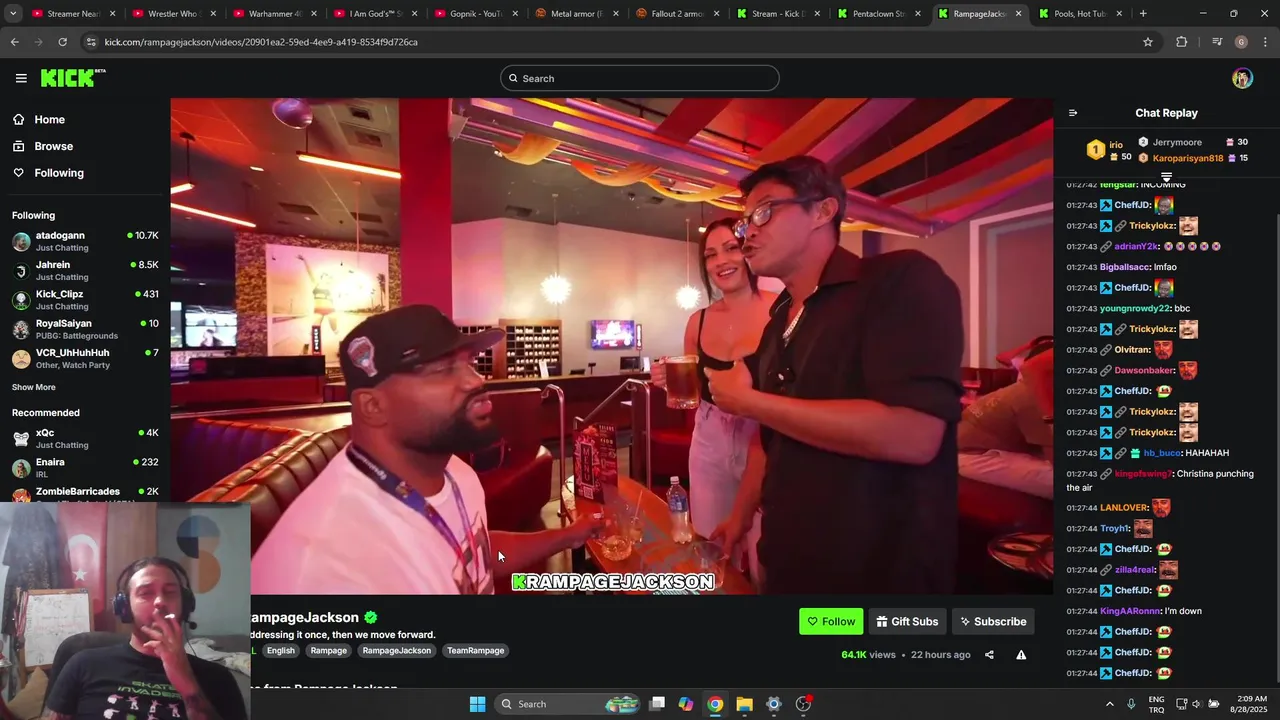Screen dimensions: 1280x720
Task: Share this video using the share icon
Action: tap(989, 655)
